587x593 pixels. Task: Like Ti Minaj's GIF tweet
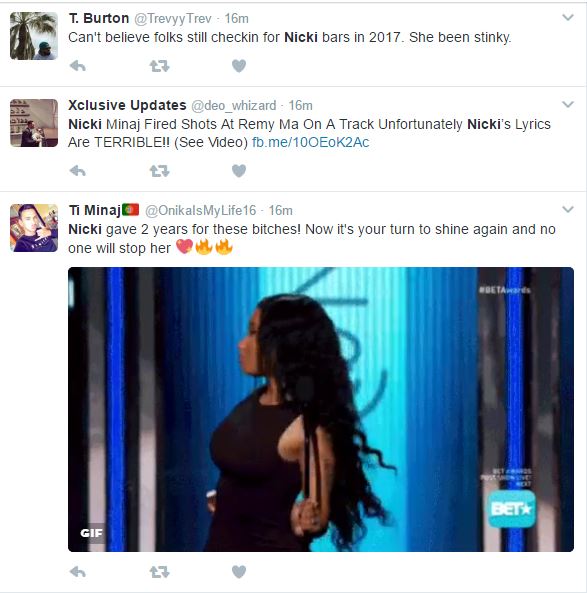[x=239, y=572]
